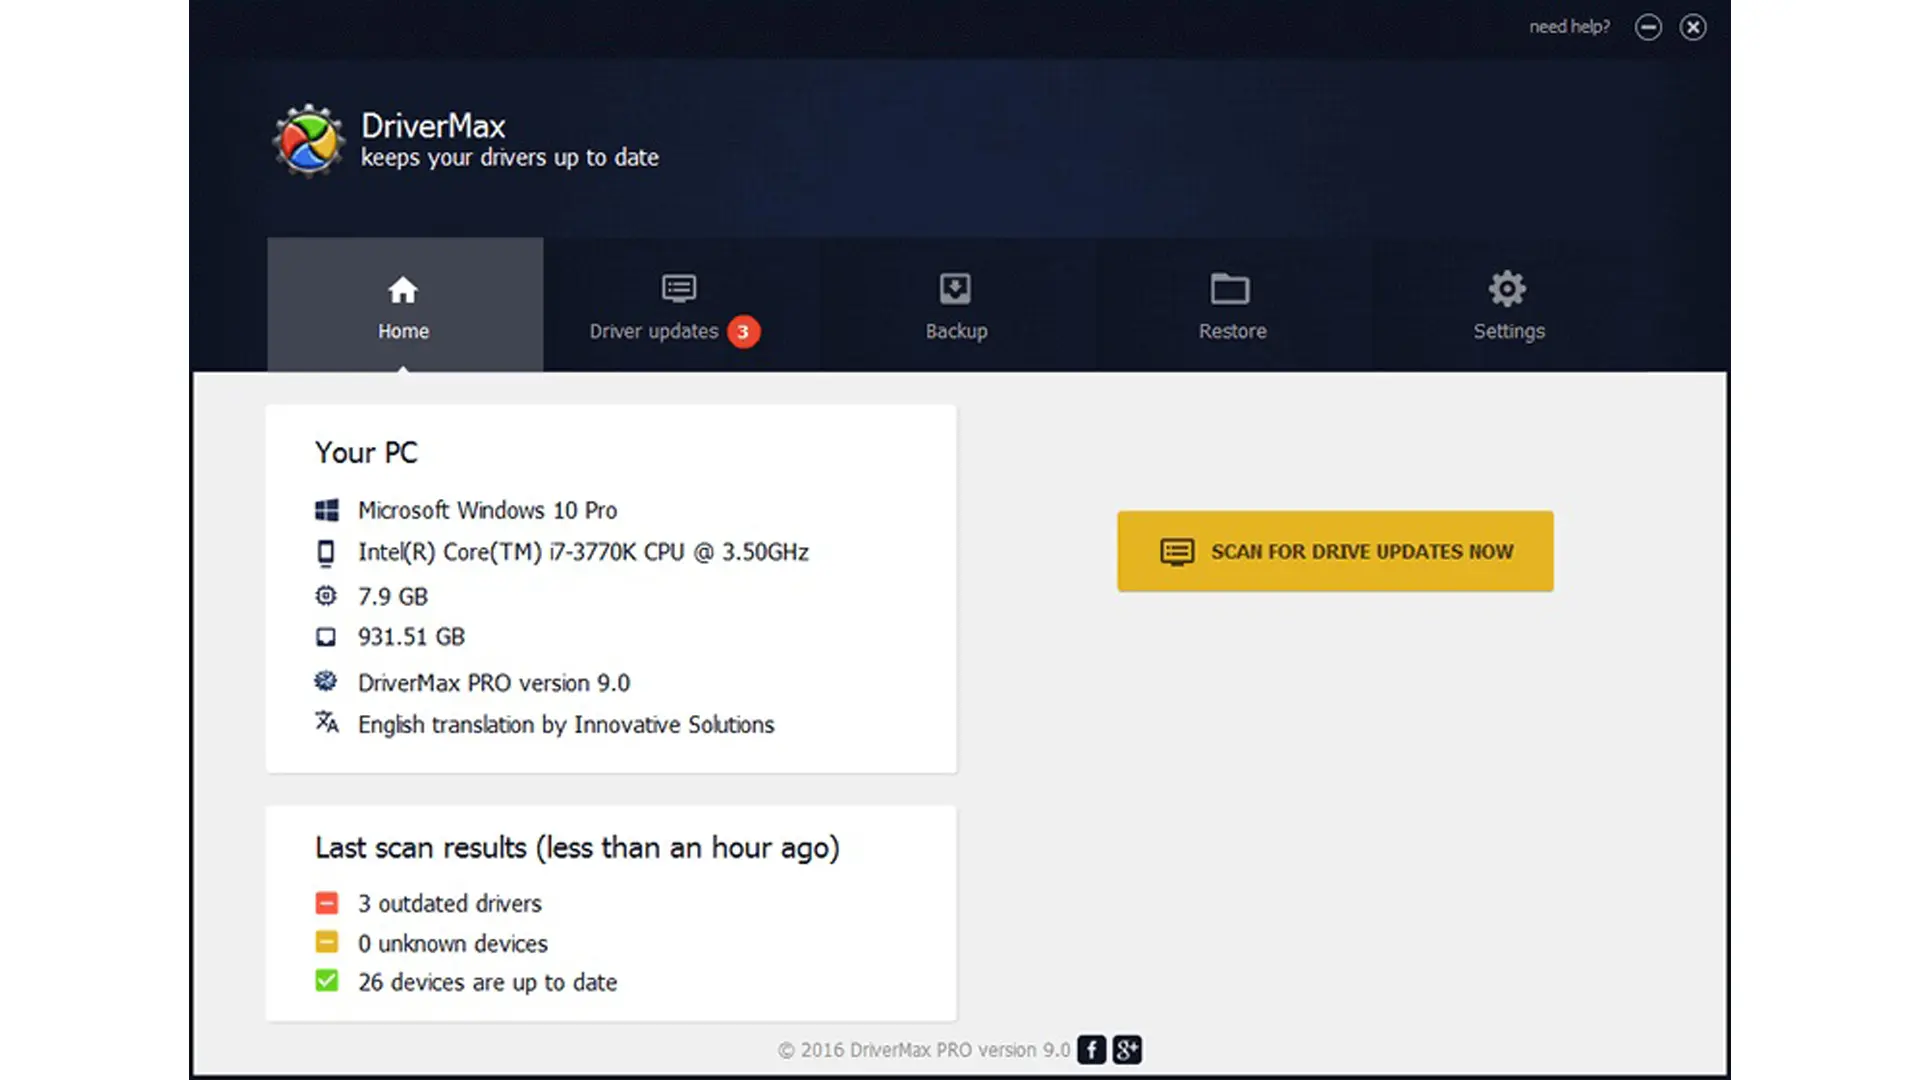
Task: Click the DriverMax gear logo icon
Action: click(308, 140)
